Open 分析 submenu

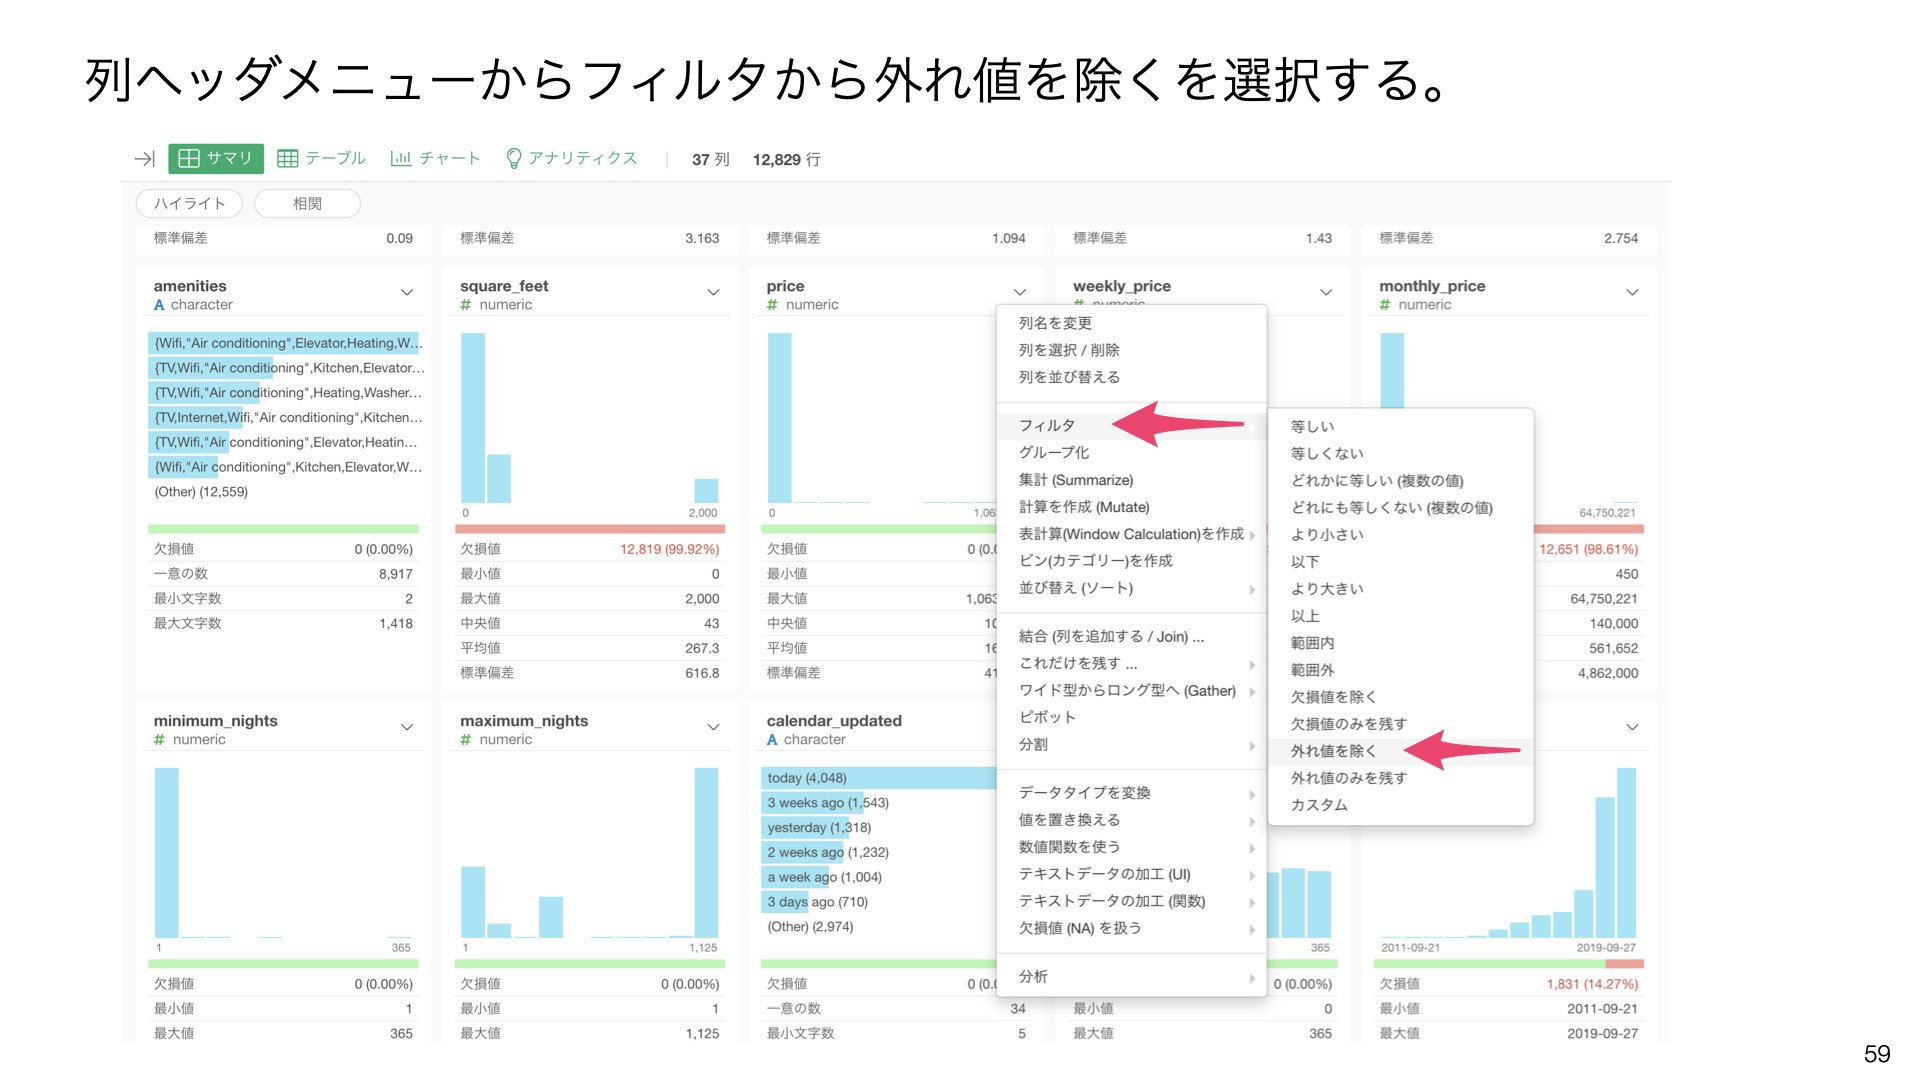point(1131,976)
